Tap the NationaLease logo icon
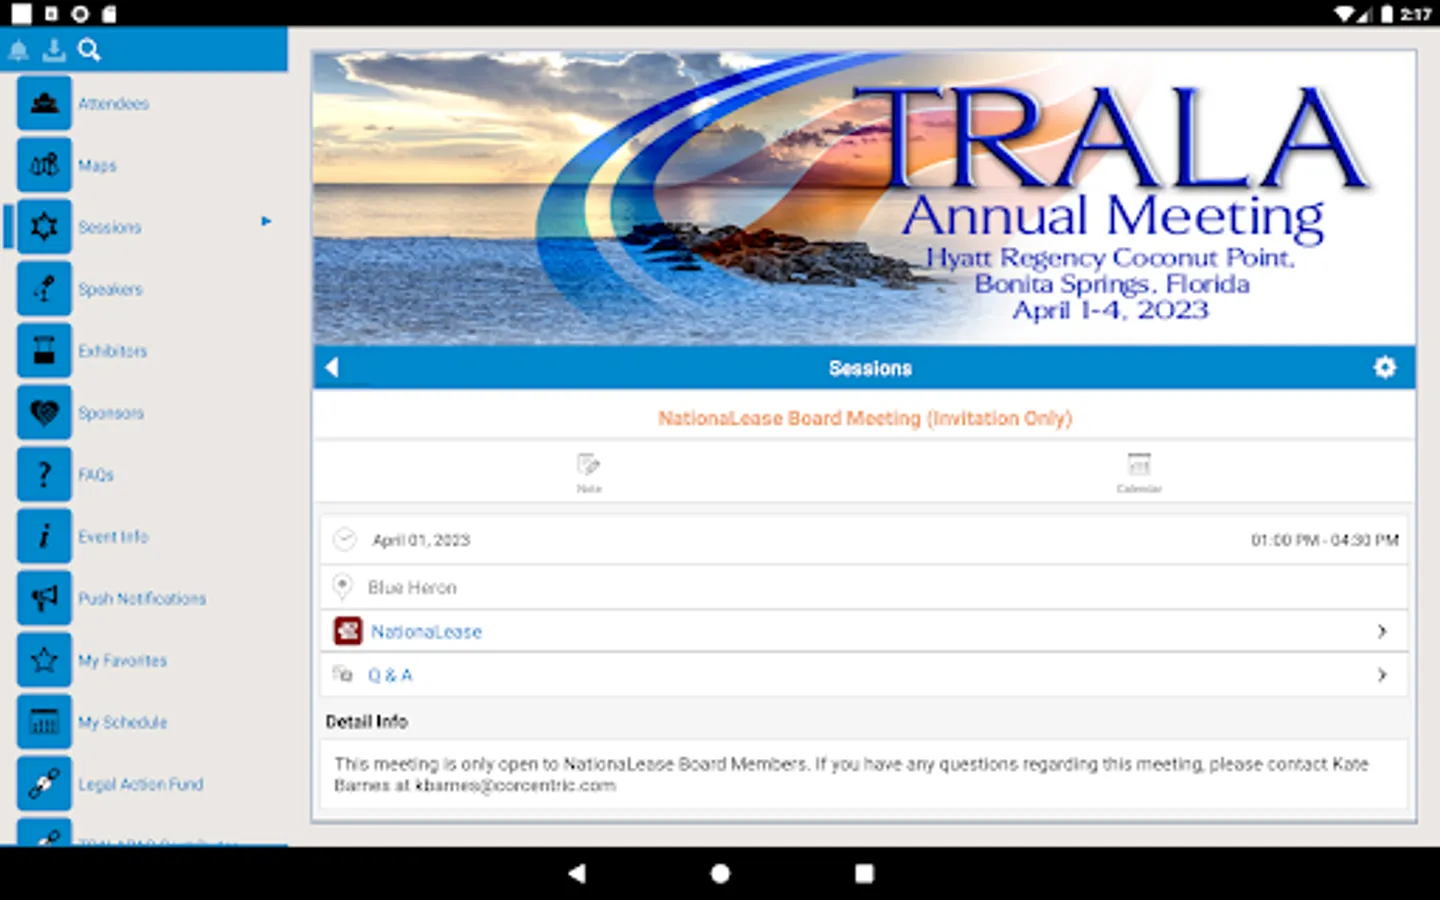1440x900 pixels. pos(348,631)
